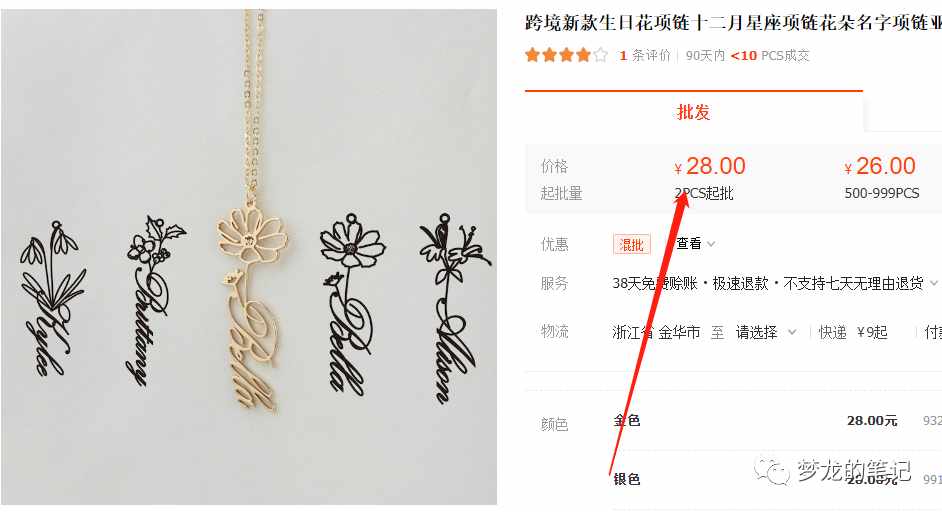Screen dimensions: 942x512
Task: Click the black Kylee name pendant
Action: coord(51,298)
